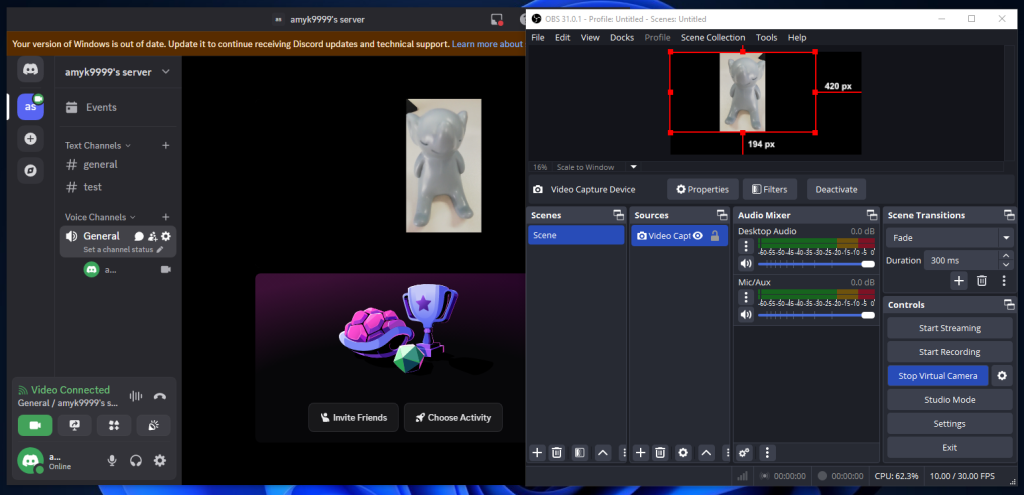Open the Discord soundboard button

pos(153,425)
